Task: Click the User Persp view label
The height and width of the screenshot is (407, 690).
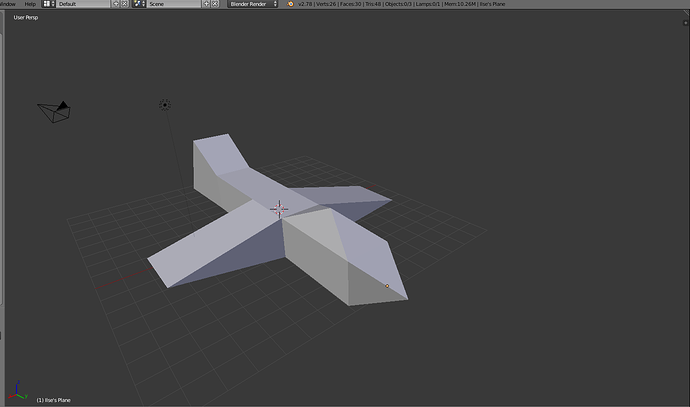Action: point(26,18)
